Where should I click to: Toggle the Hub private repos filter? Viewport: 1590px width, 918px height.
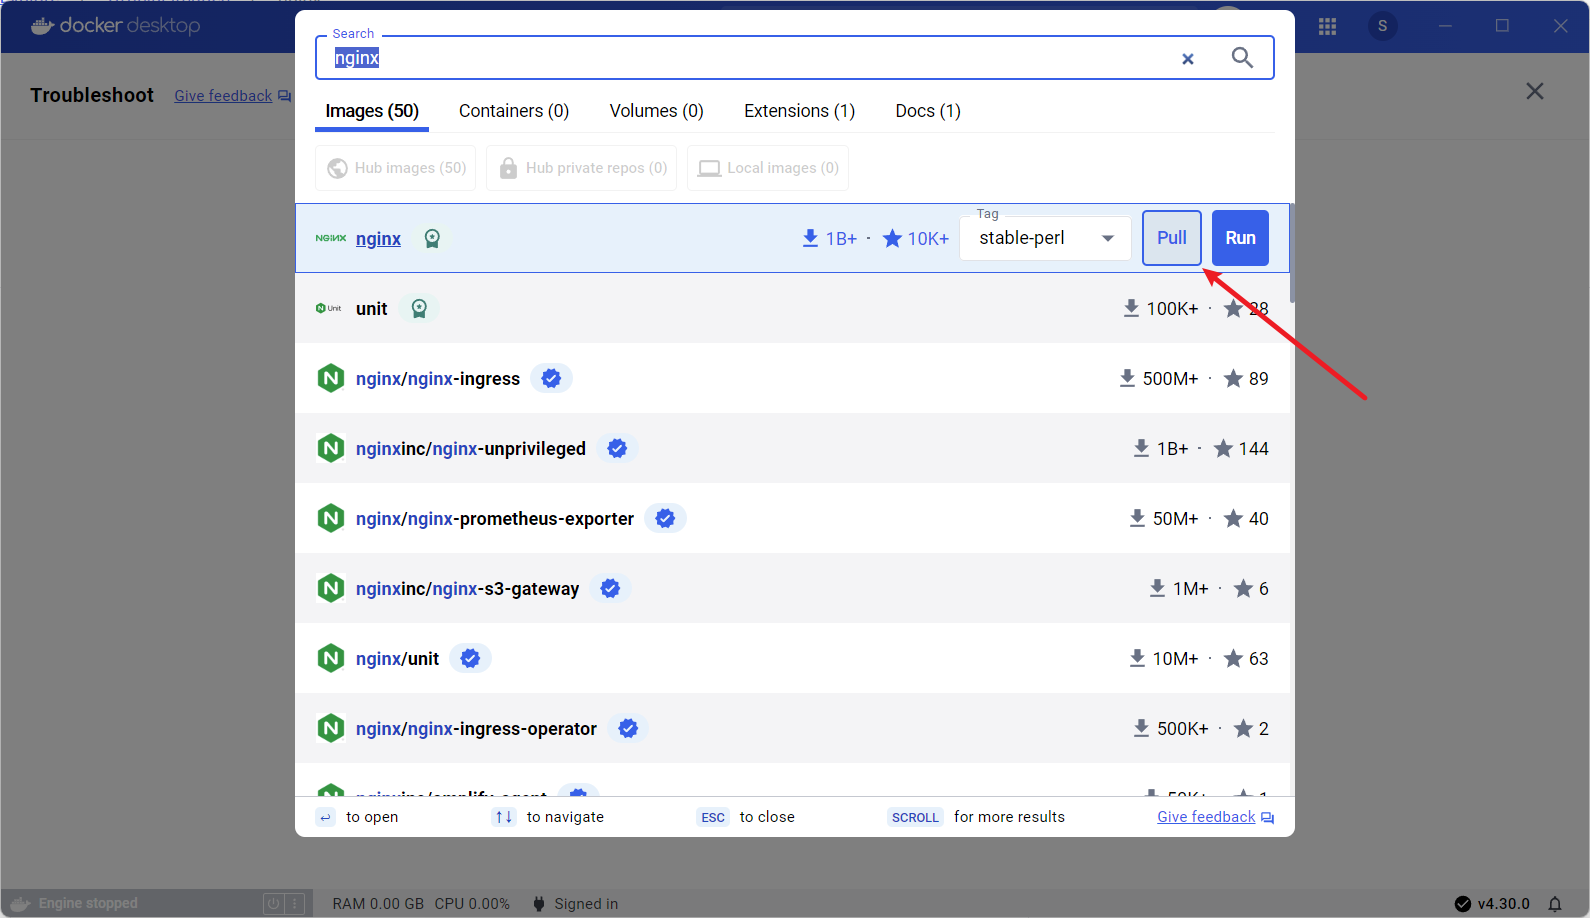(582, 168)
